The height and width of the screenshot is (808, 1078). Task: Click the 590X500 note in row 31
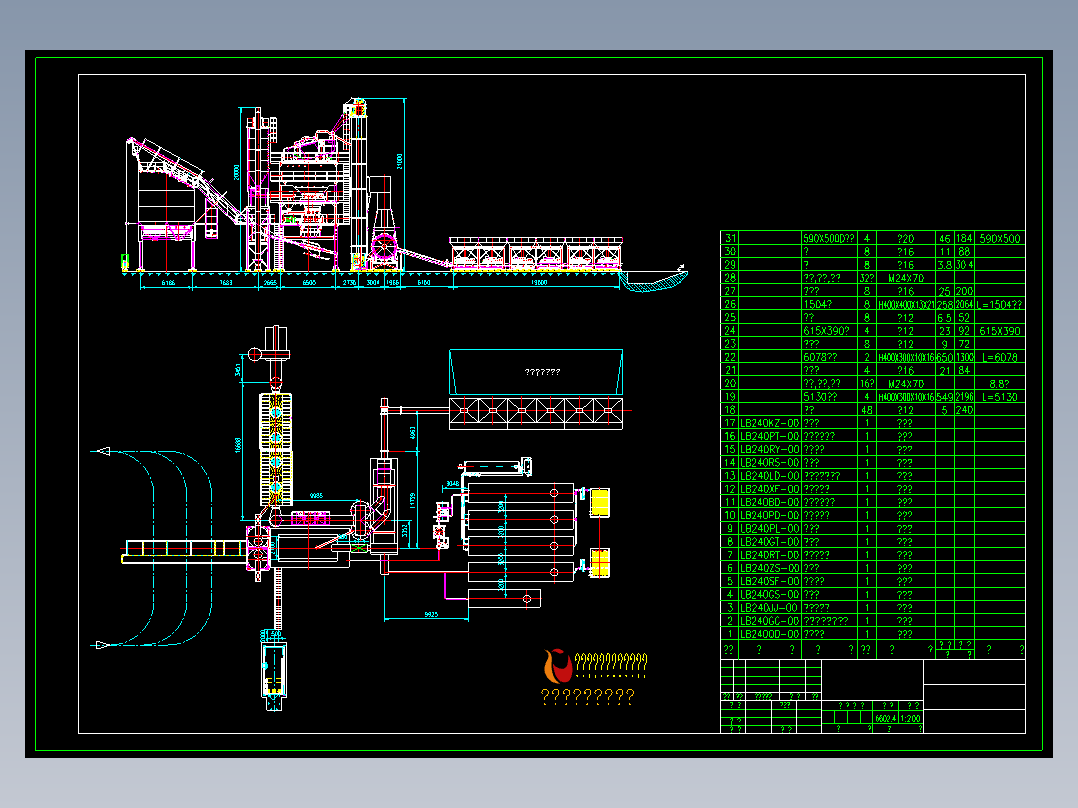coord(1000,239)
